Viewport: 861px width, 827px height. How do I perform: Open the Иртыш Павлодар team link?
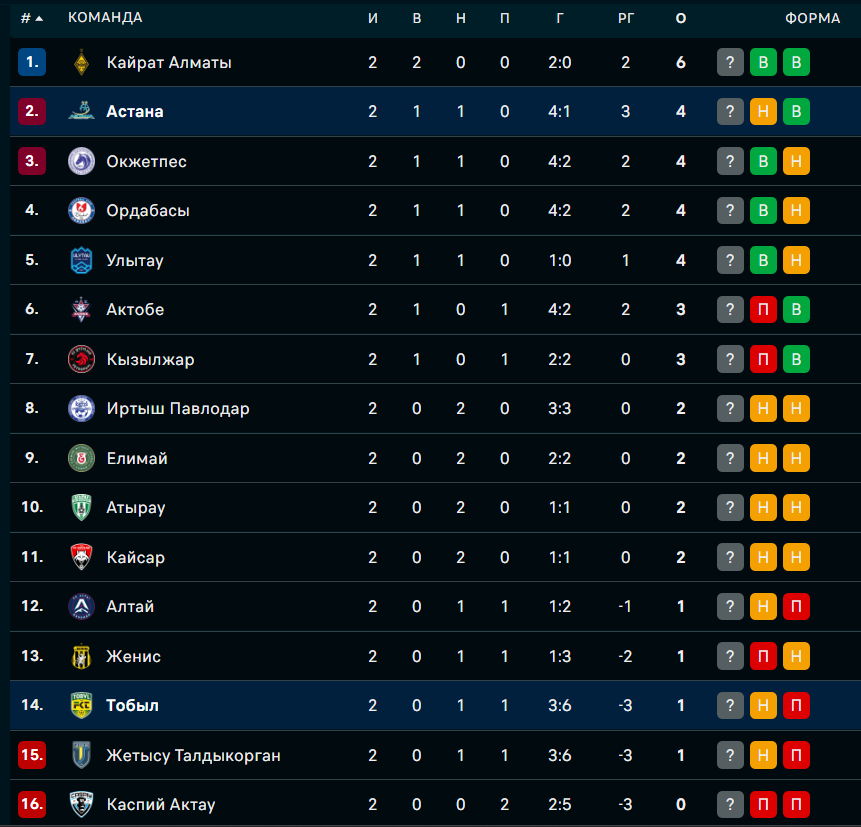[x=178, y=408]
